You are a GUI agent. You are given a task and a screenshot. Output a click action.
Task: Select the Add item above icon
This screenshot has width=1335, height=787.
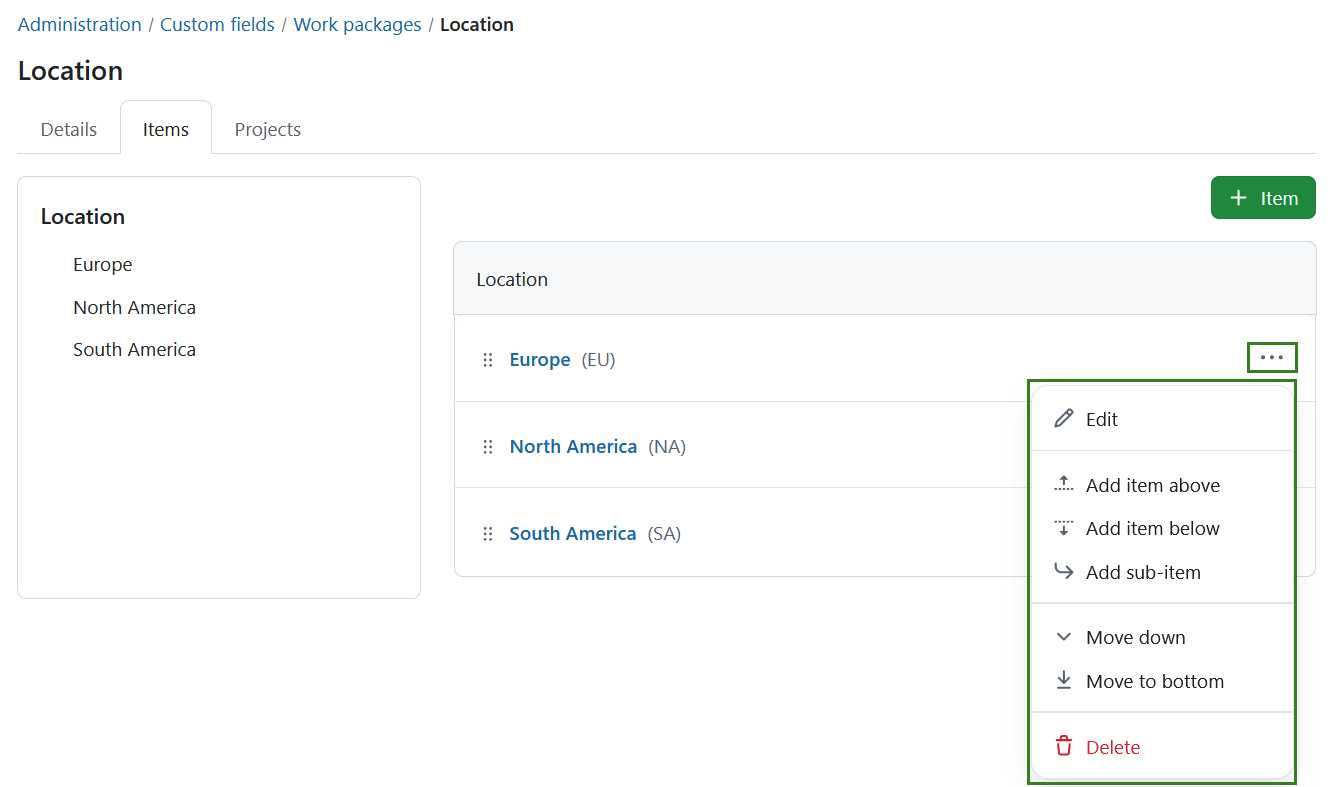1063,484
